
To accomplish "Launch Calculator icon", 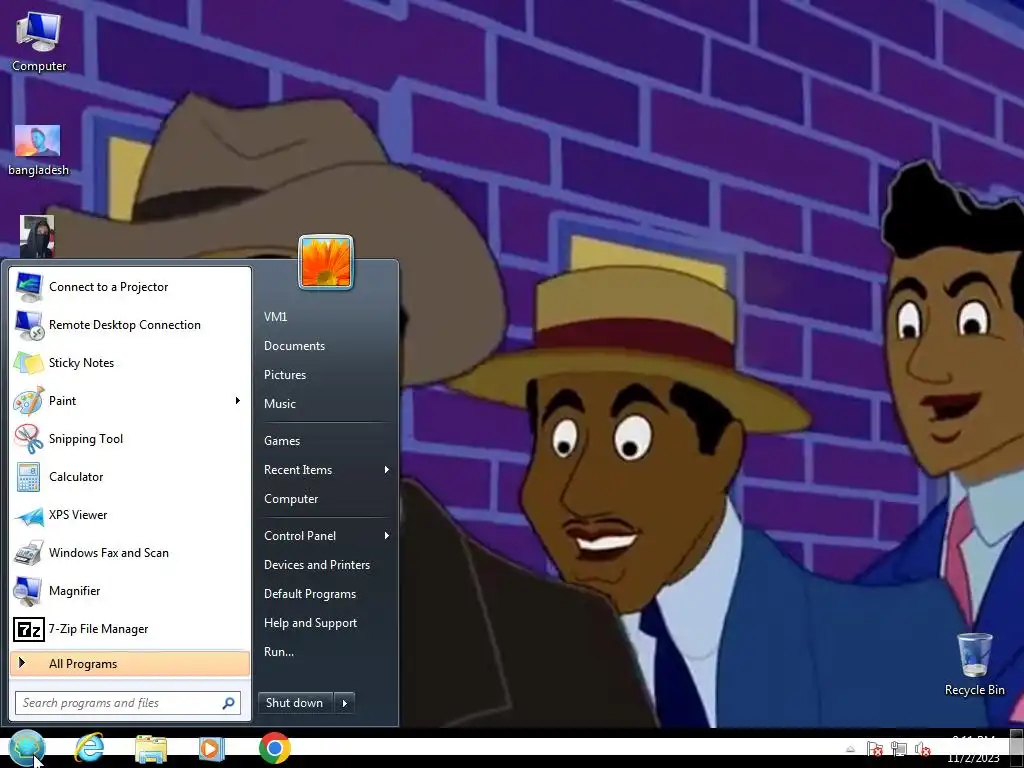I will tap(29, 477).
